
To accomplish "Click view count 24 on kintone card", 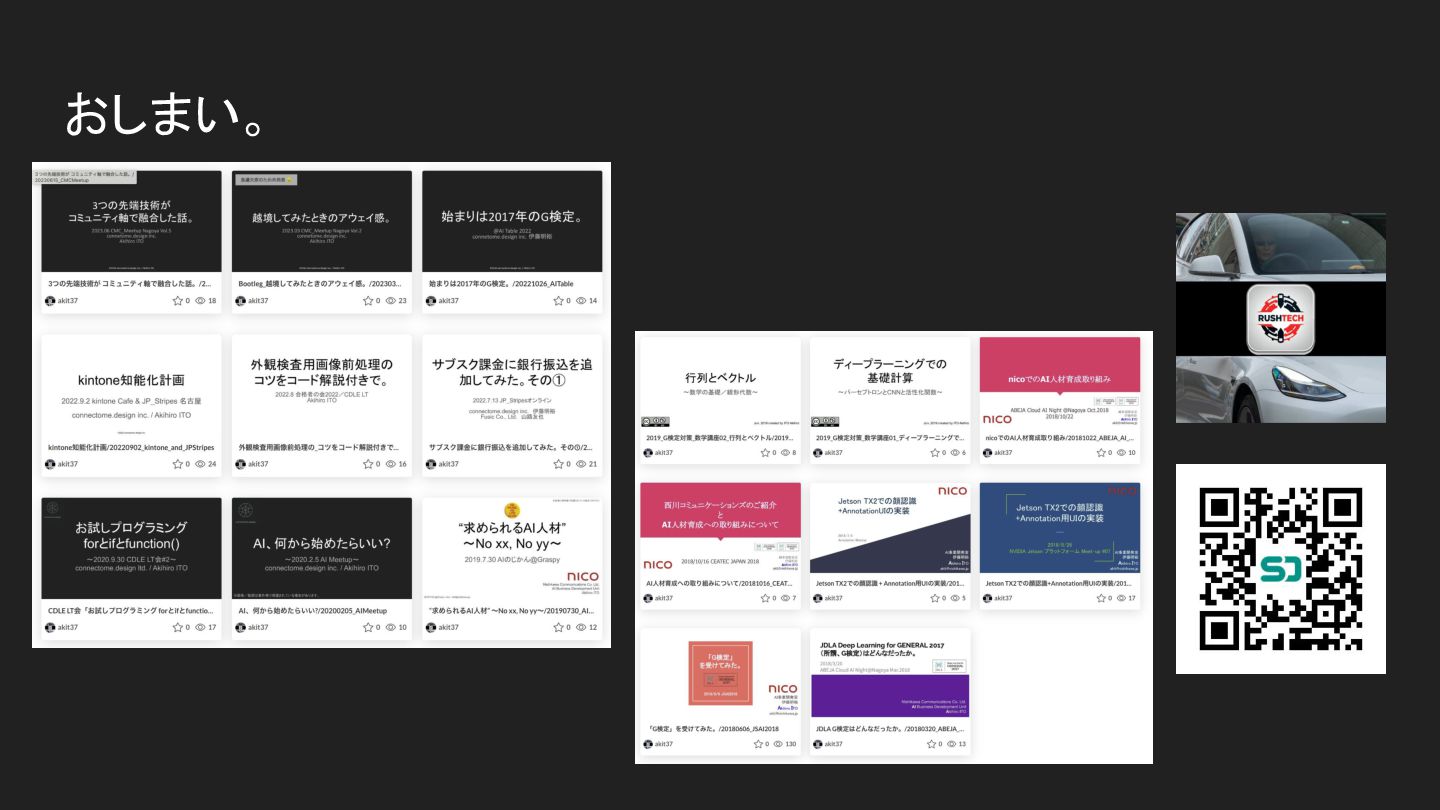I will click(212, 464).
